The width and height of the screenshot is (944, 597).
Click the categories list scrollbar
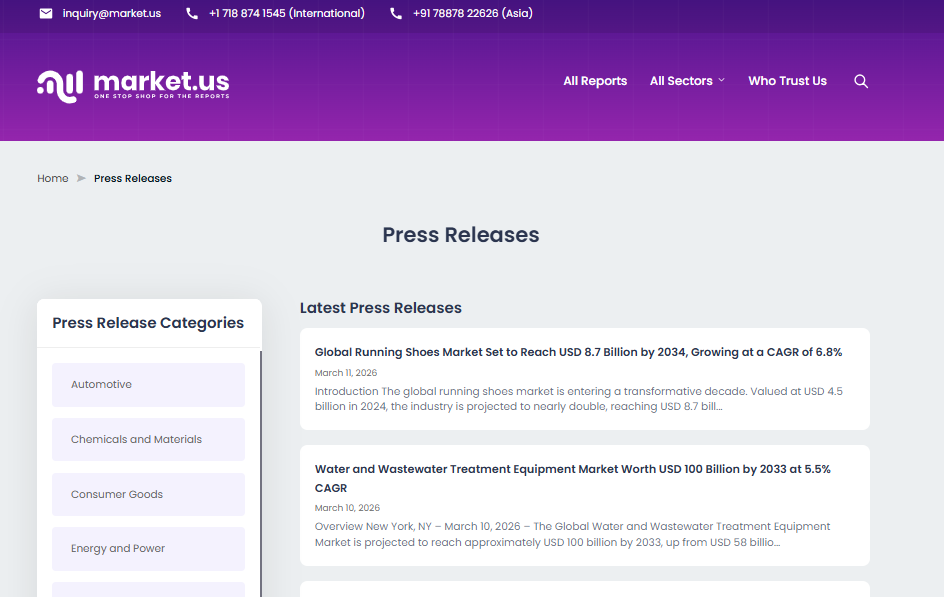(x=261, y=474)
